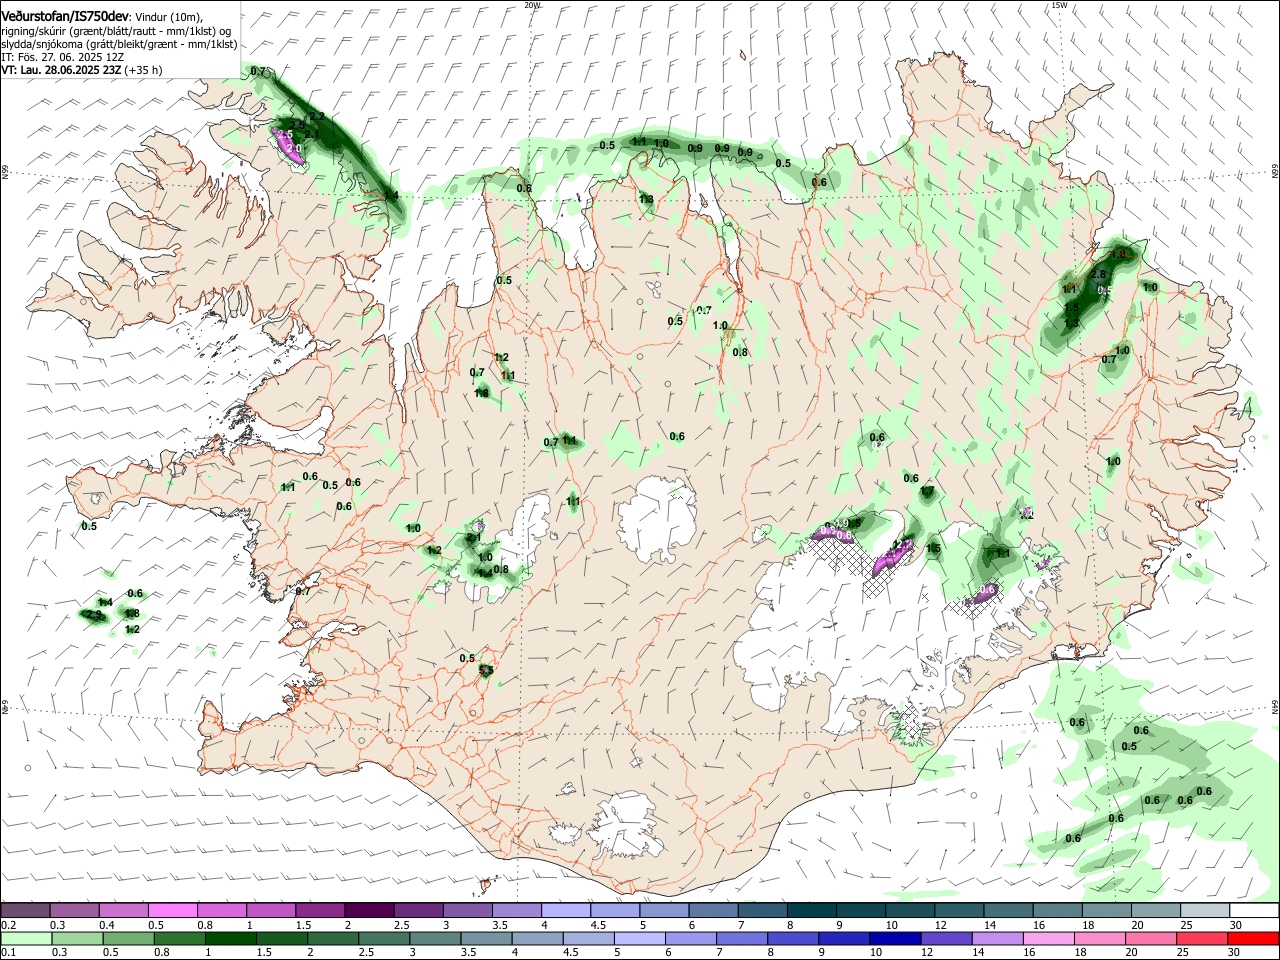Select the crimson swatch between lower-row 25 and 30
Viewport: 1280px width, 960px height.
[1202, 939]
